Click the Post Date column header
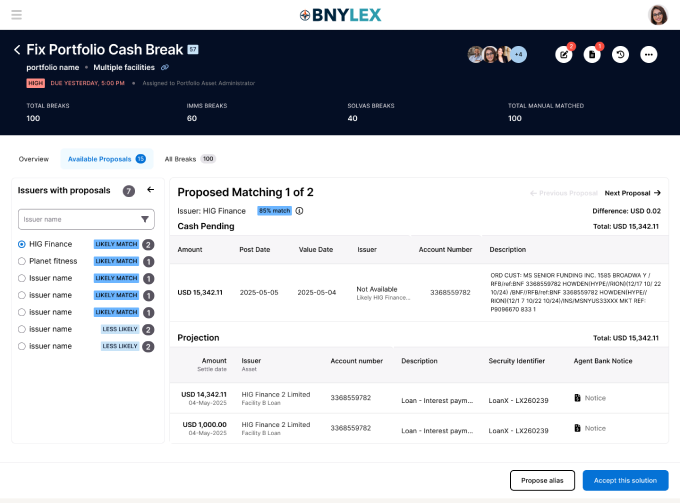The image size is (680, 503). (x=255, y=250)
